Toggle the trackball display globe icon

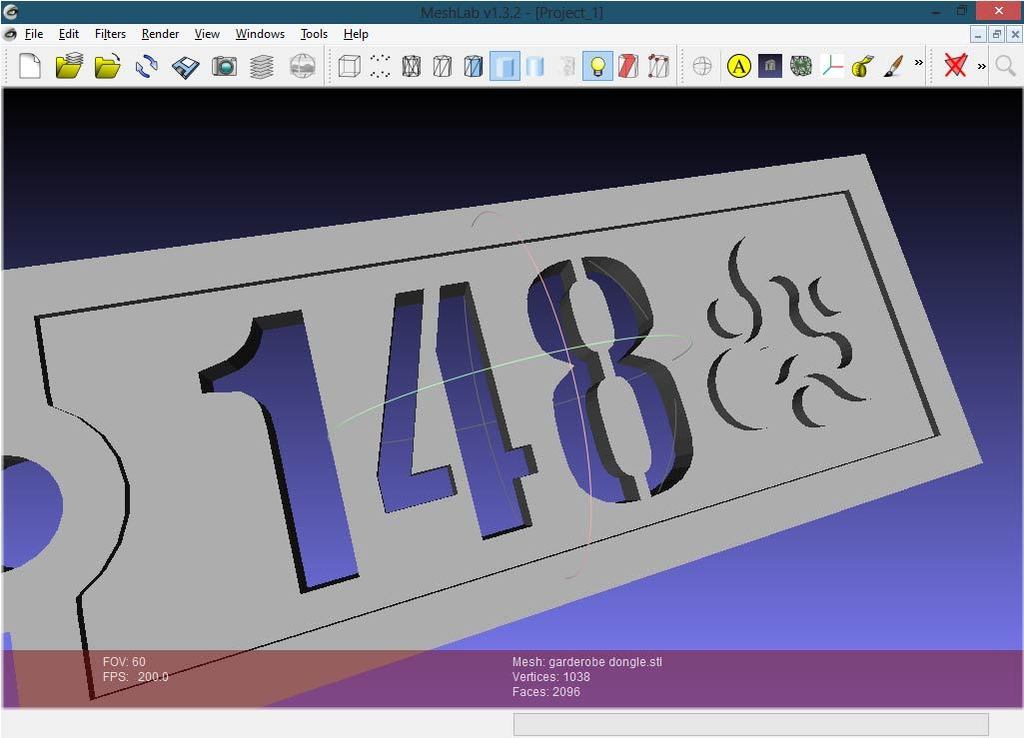coord(702,67)
